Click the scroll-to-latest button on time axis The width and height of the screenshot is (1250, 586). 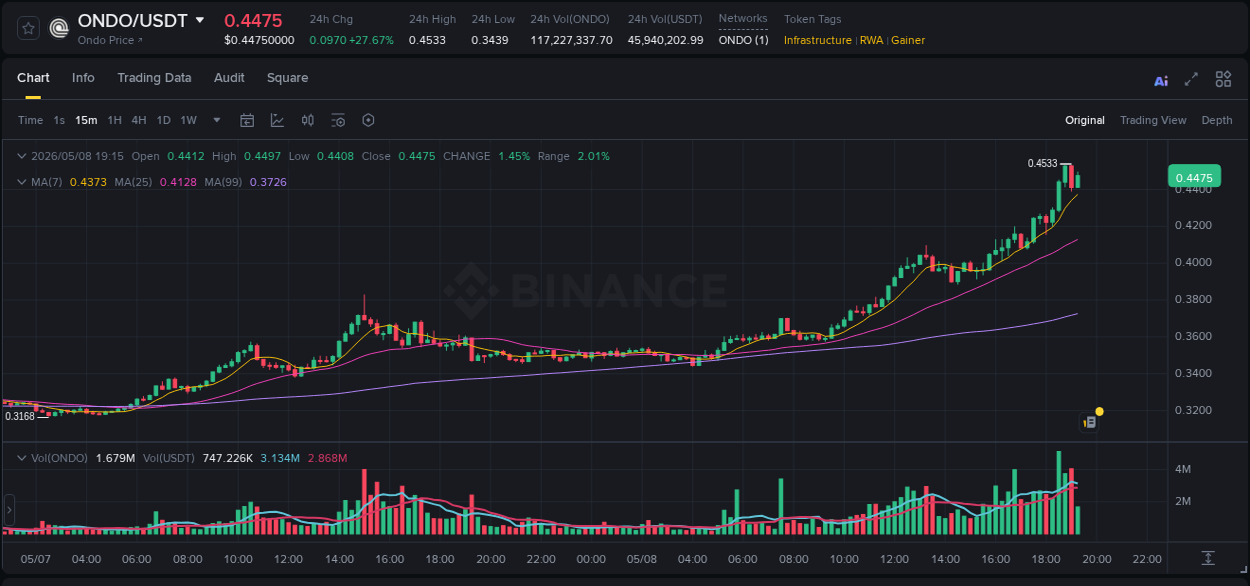[x=1208, y=558]
